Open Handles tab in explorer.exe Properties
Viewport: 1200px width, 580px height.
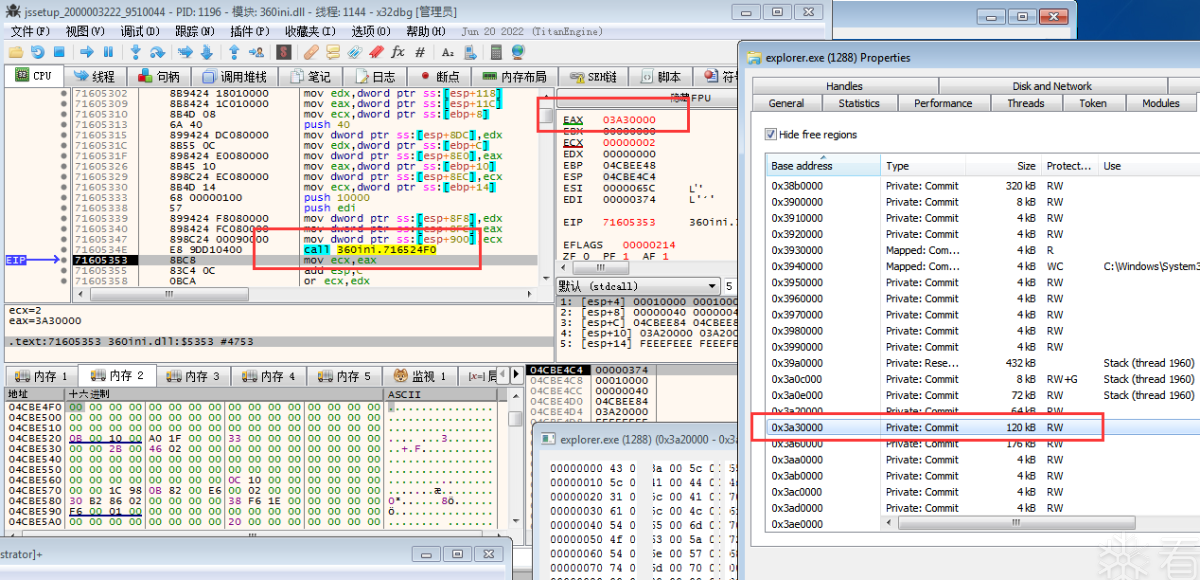844,86
